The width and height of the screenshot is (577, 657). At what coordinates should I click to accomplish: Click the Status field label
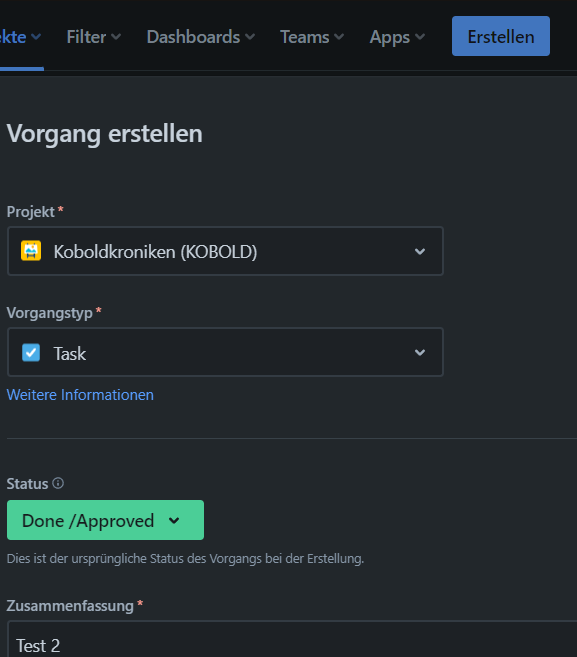[x=27, y=484]
